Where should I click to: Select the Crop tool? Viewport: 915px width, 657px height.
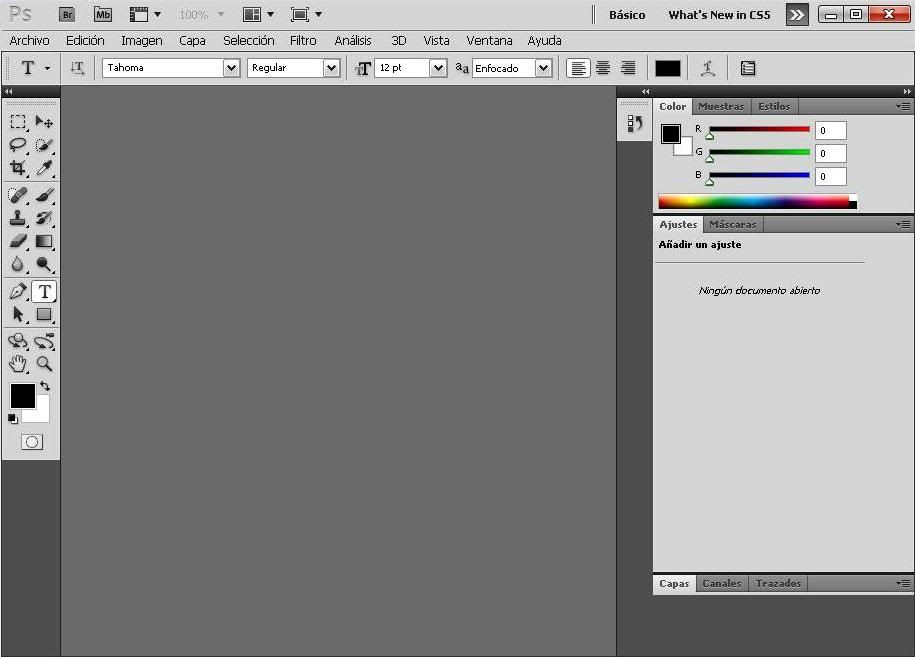pyautogui.click(x=18, y=168)
